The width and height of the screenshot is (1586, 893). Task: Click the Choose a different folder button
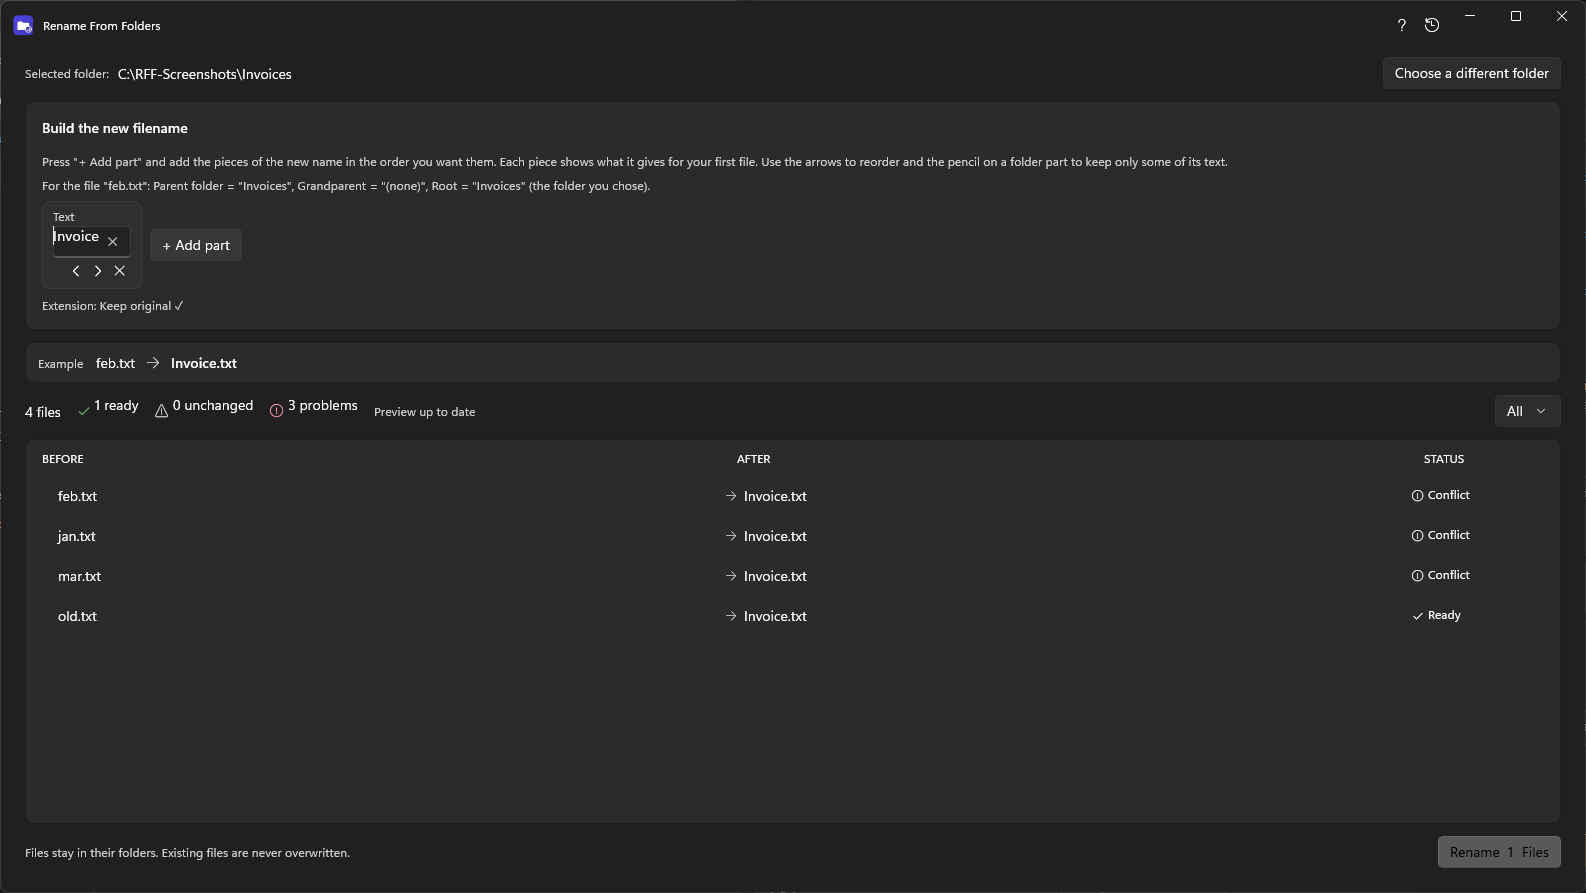pyautogui.click(x=1471, y=73)
